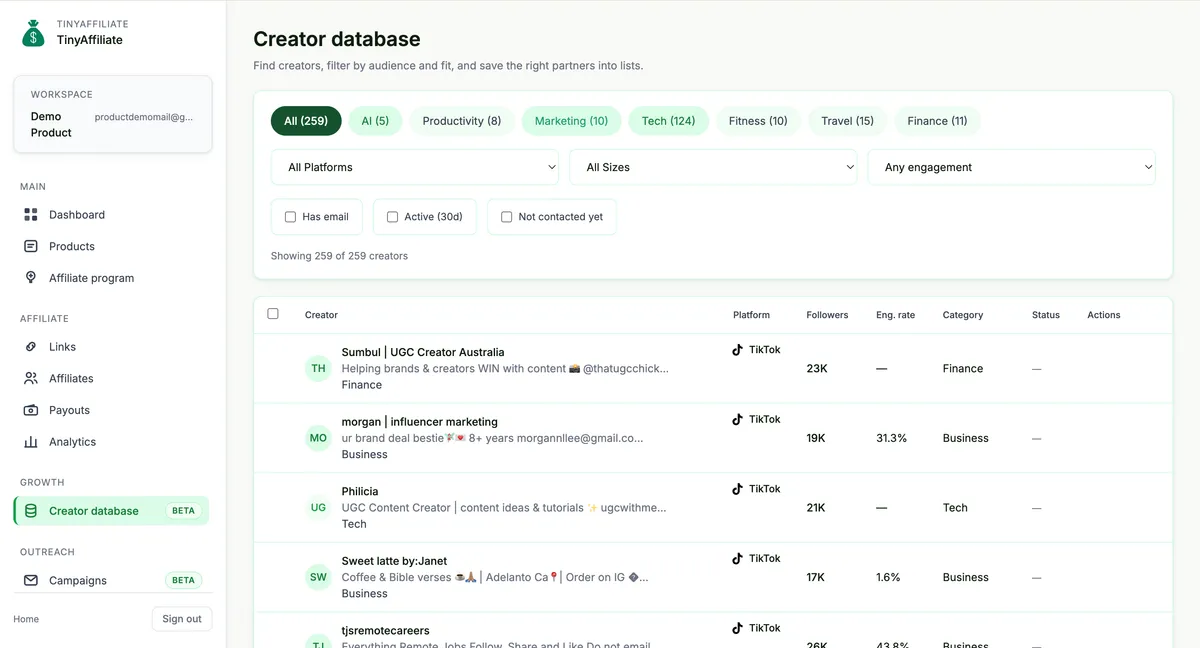This screenshot has width=1200, height=648.
Task: Click the Platform column header
Action: [751, 315]
